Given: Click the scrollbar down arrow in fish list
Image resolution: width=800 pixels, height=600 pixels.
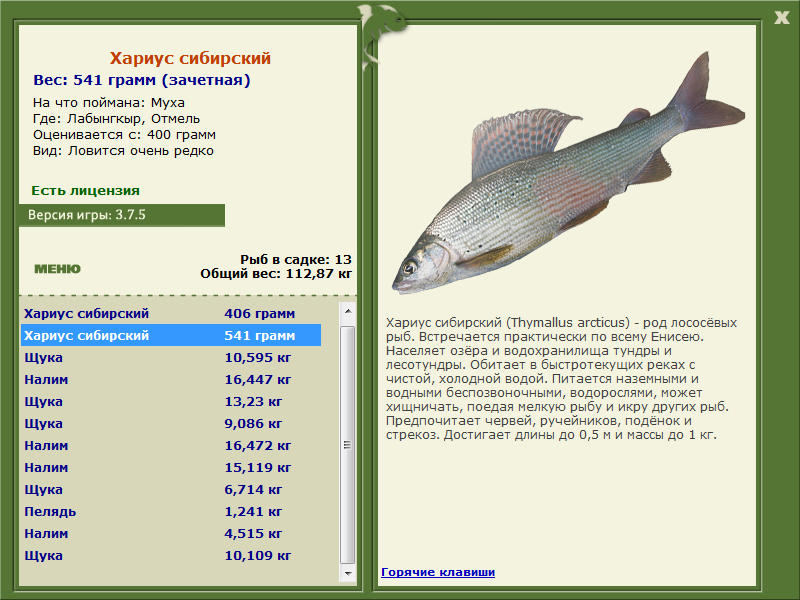Looking at the screenshot, I should click(x=347, y=573).
